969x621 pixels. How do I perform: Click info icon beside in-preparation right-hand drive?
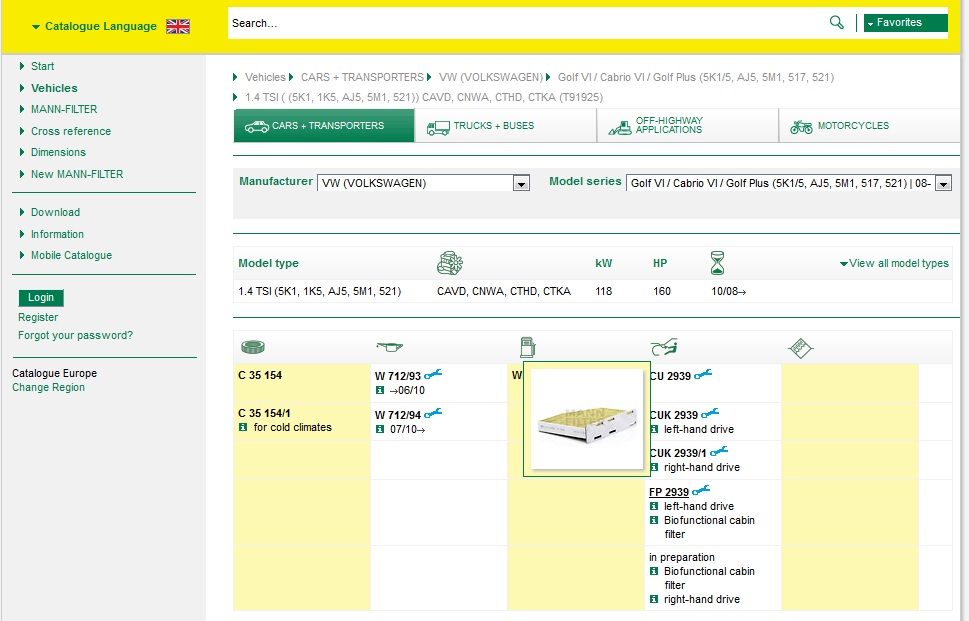654,599
